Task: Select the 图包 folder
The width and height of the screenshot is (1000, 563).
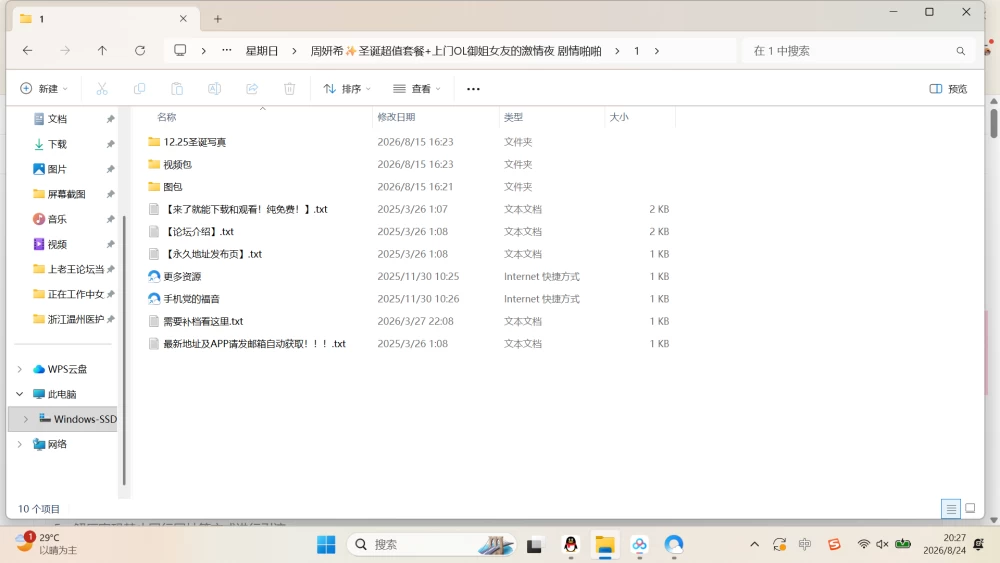Action: [x=173, y=187]
